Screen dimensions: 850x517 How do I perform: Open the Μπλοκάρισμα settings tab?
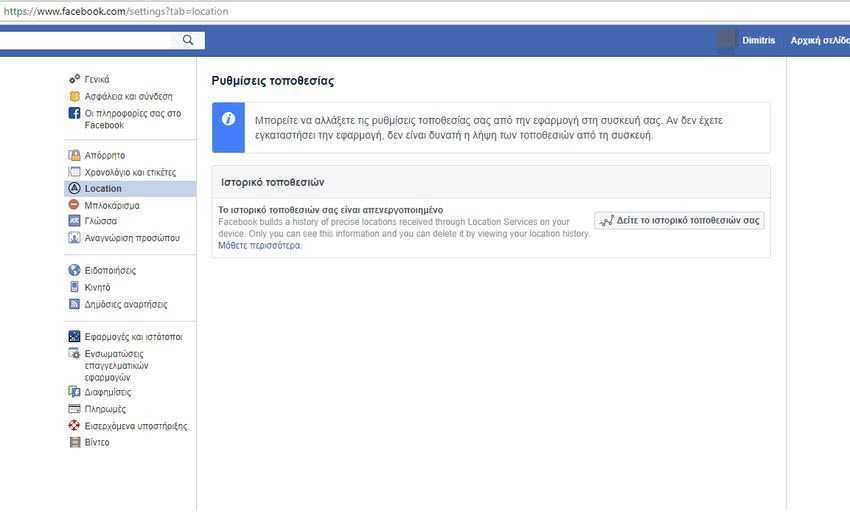click(x=112, y=205)
